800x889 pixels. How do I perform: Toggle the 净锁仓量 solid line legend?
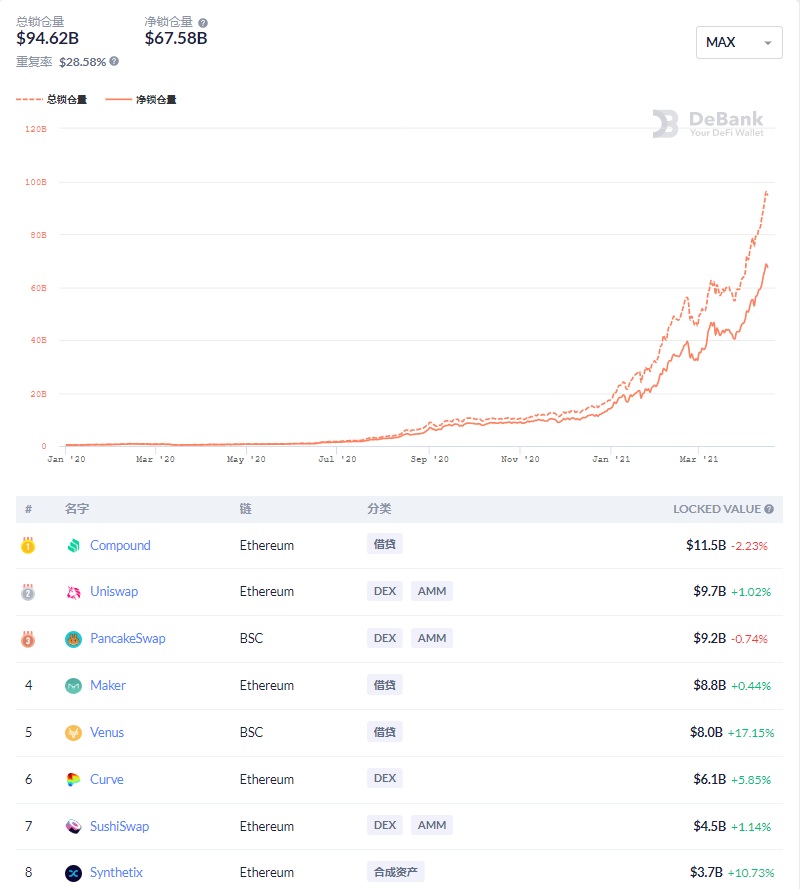point(141,100)
